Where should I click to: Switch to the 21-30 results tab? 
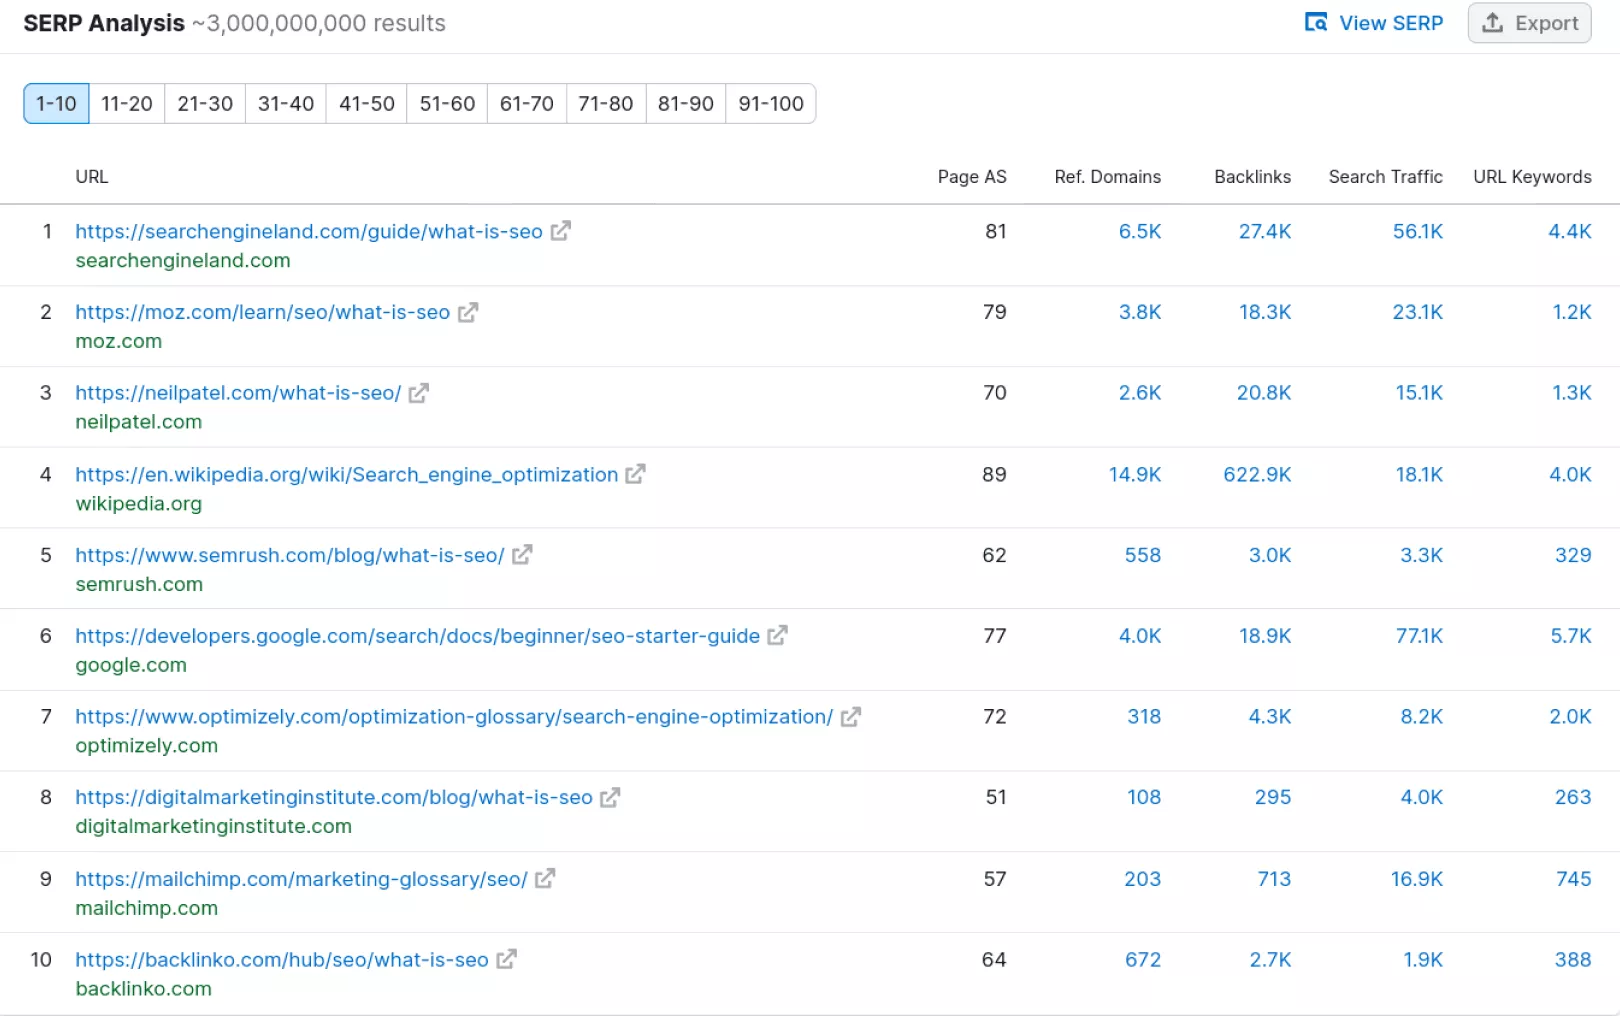click(x=205, y=104)
